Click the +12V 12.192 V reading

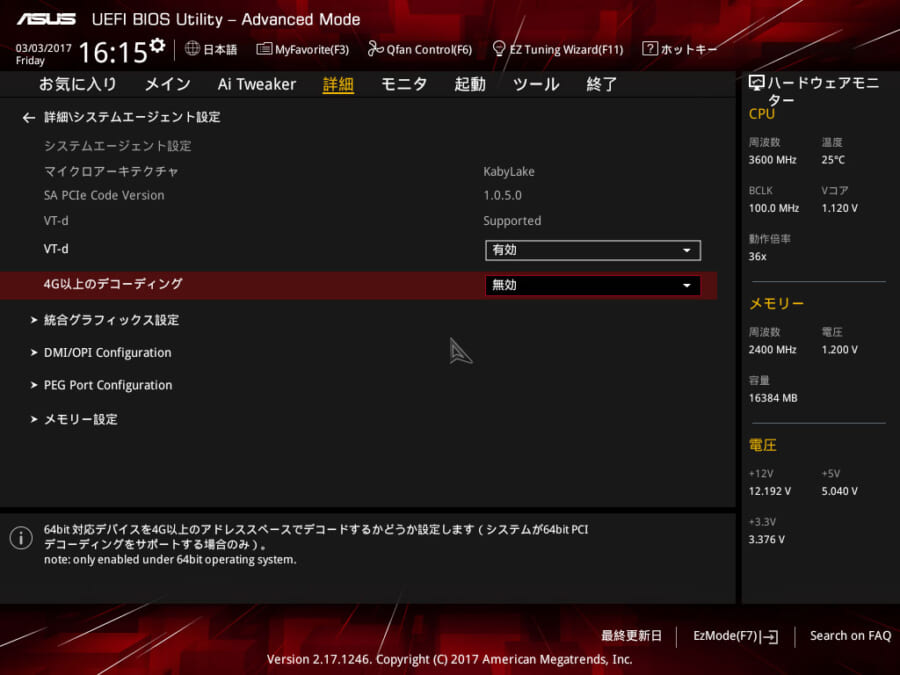coord(770,491)
